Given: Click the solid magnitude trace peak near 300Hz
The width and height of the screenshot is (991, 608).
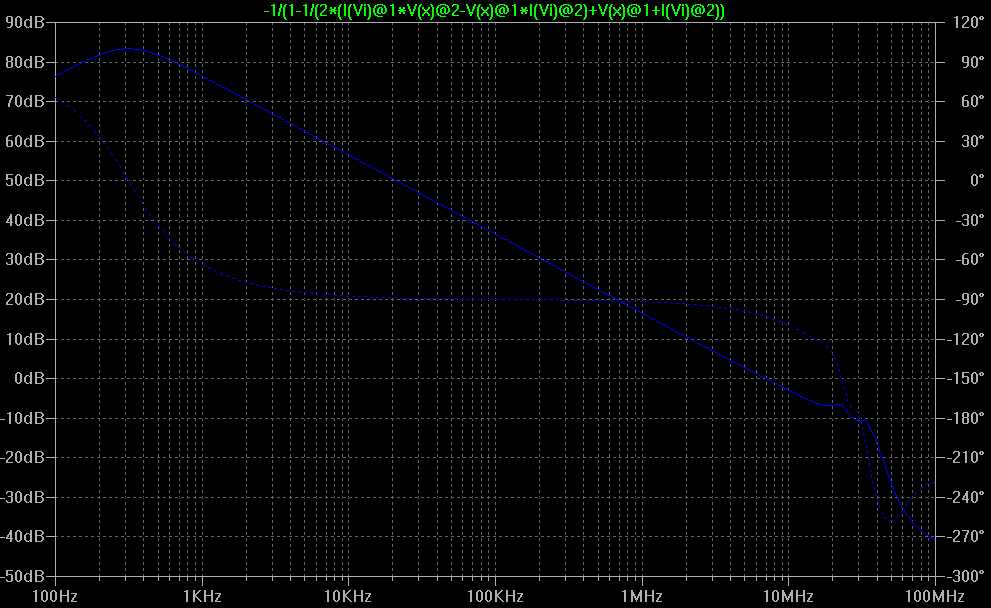Looking at the screenshot, I should click(128, 49).
